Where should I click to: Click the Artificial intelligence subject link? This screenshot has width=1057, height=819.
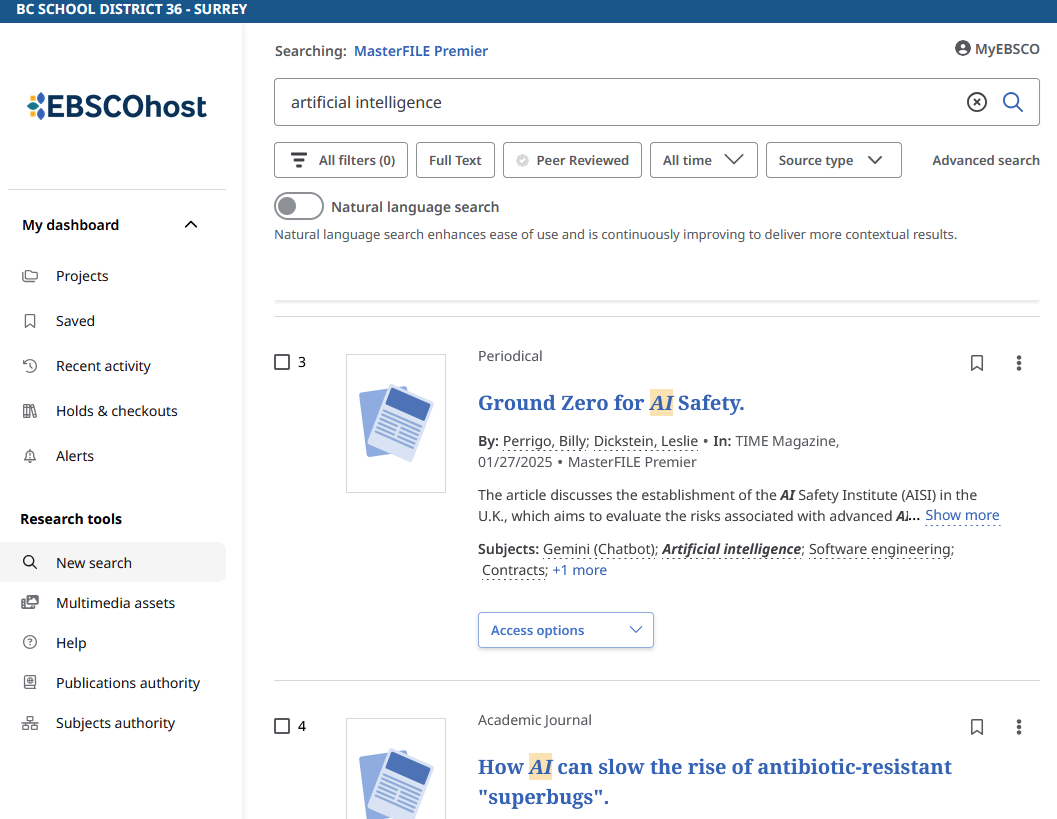731,549
